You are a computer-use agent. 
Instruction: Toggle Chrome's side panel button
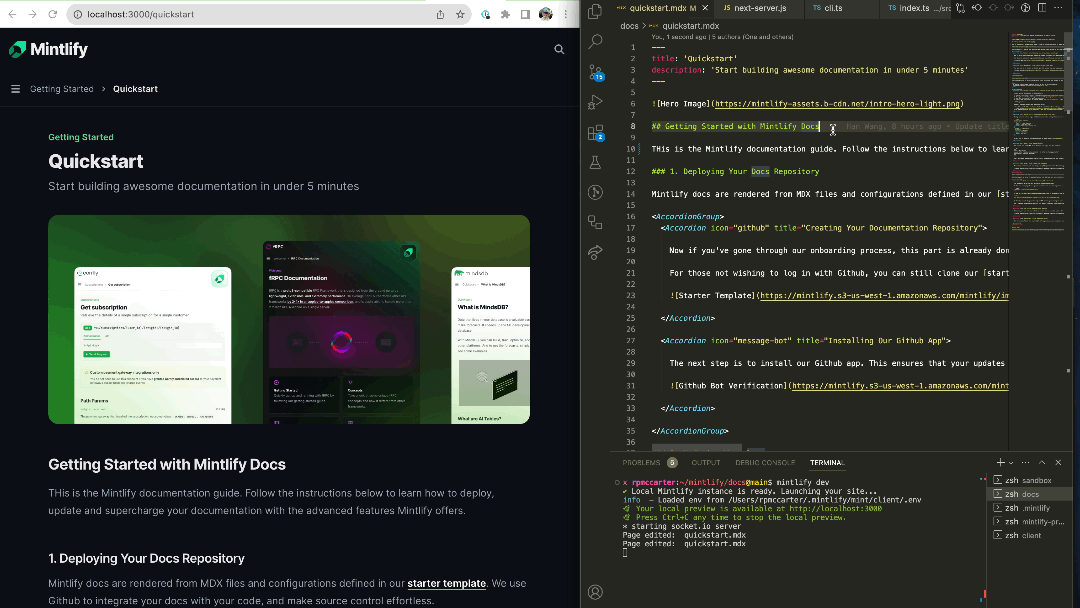(x=524, y=15)
